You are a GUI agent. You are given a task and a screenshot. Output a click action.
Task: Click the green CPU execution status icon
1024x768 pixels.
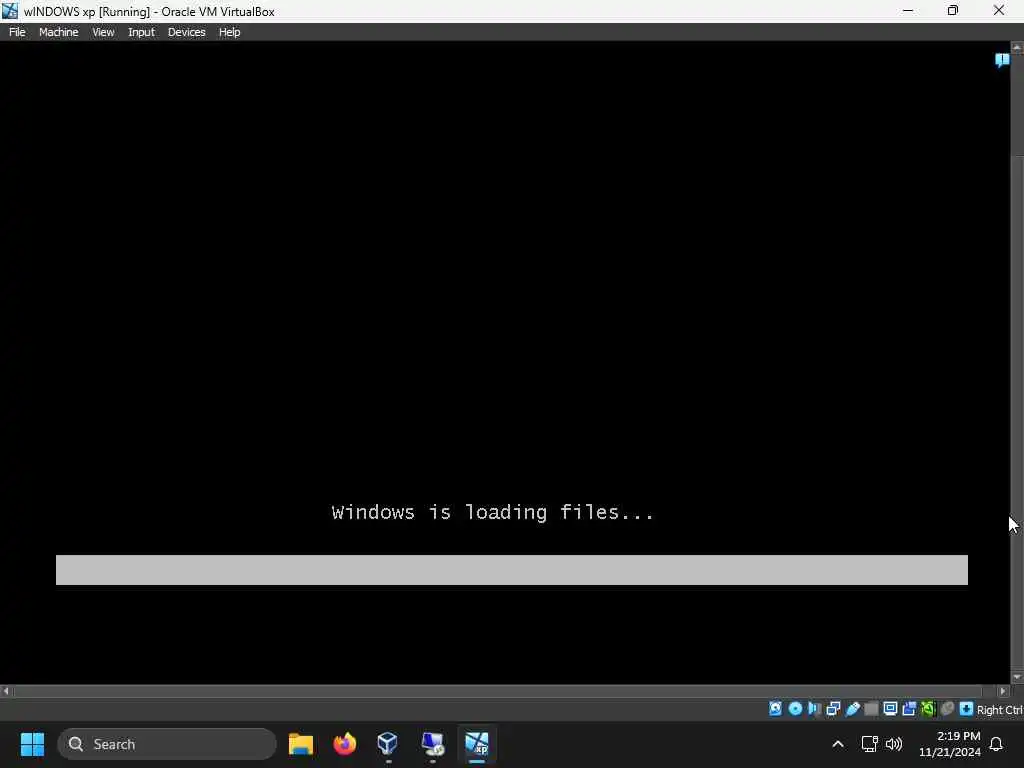[x=928, y=709]
